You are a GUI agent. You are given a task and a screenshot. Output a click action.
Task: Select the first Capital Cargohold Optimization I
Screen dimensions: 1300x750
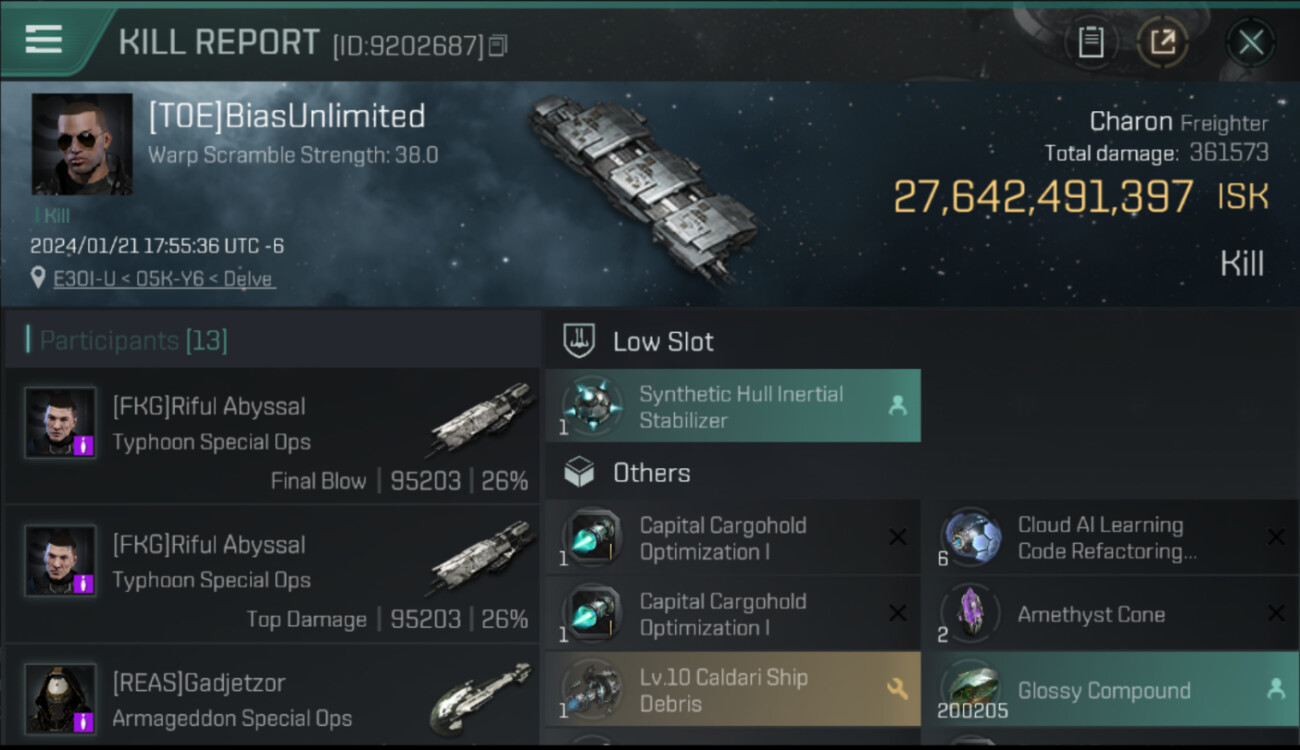[x=733, y=538]
